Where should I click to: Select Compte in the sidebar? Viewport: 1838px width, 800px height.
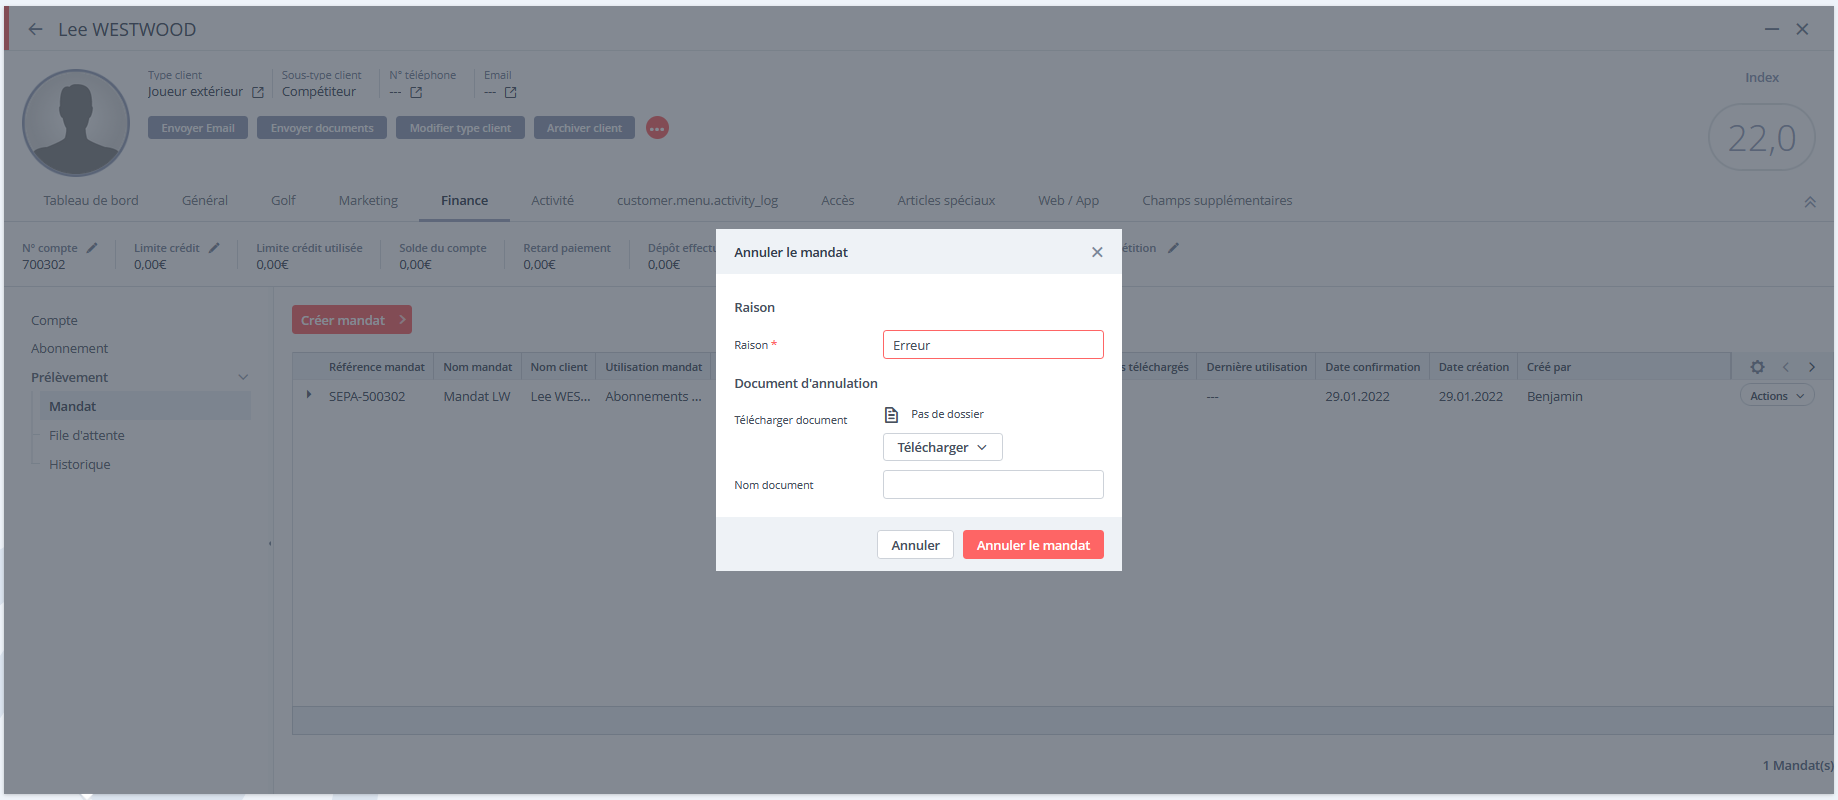coord(54,321)
